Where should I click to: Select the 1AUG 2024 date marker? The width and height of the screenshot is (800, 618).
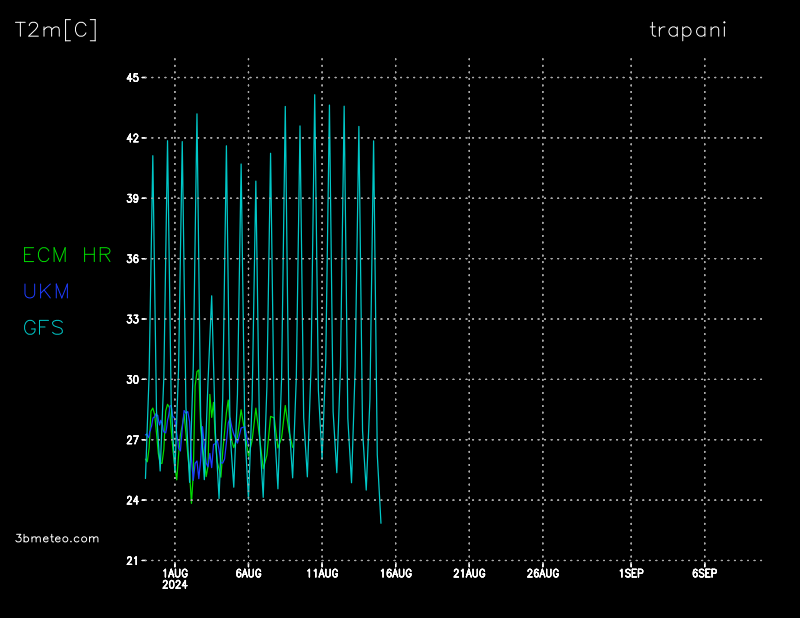coord(175,579)
